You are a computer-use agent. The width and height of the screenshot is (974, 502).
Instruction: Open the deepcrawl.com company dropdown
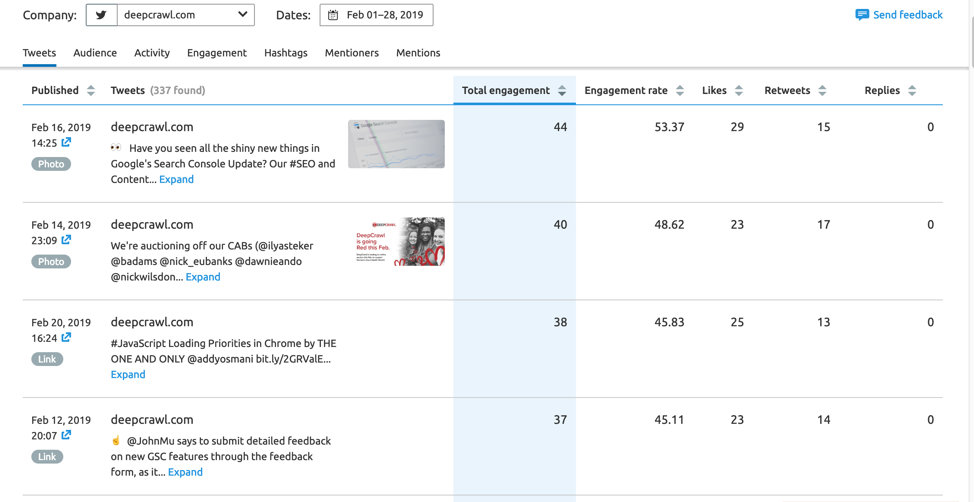[186, 15]
